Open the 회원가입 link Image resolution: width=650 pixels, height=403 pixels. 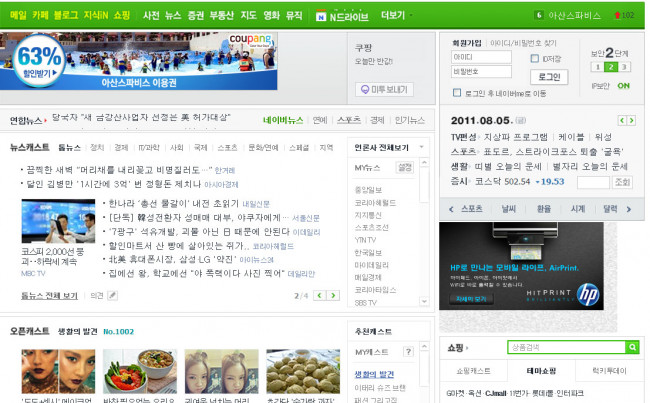tap(467, 43)
